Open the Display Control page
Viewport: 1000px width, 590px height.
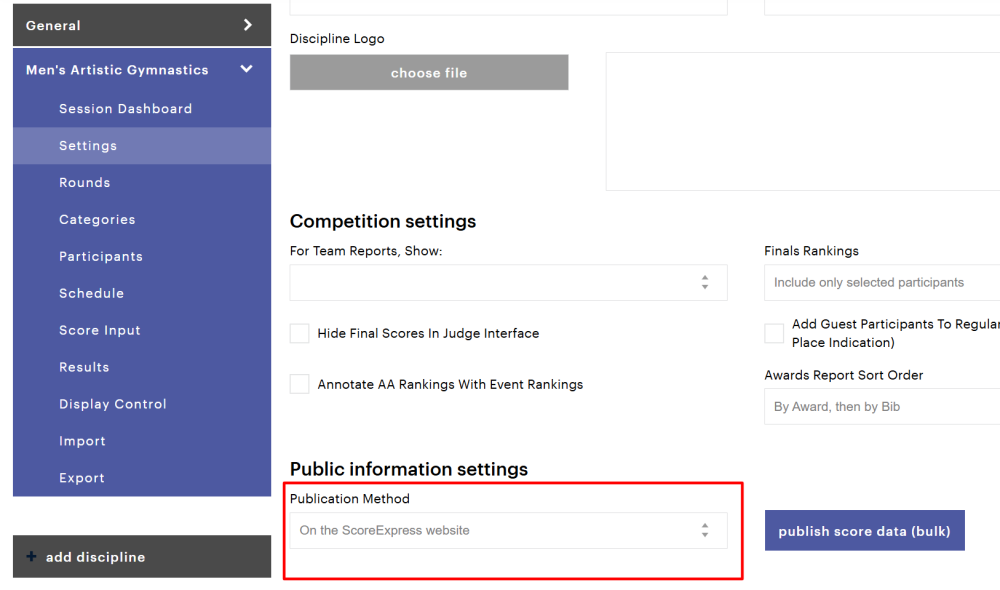click(113, 405)
